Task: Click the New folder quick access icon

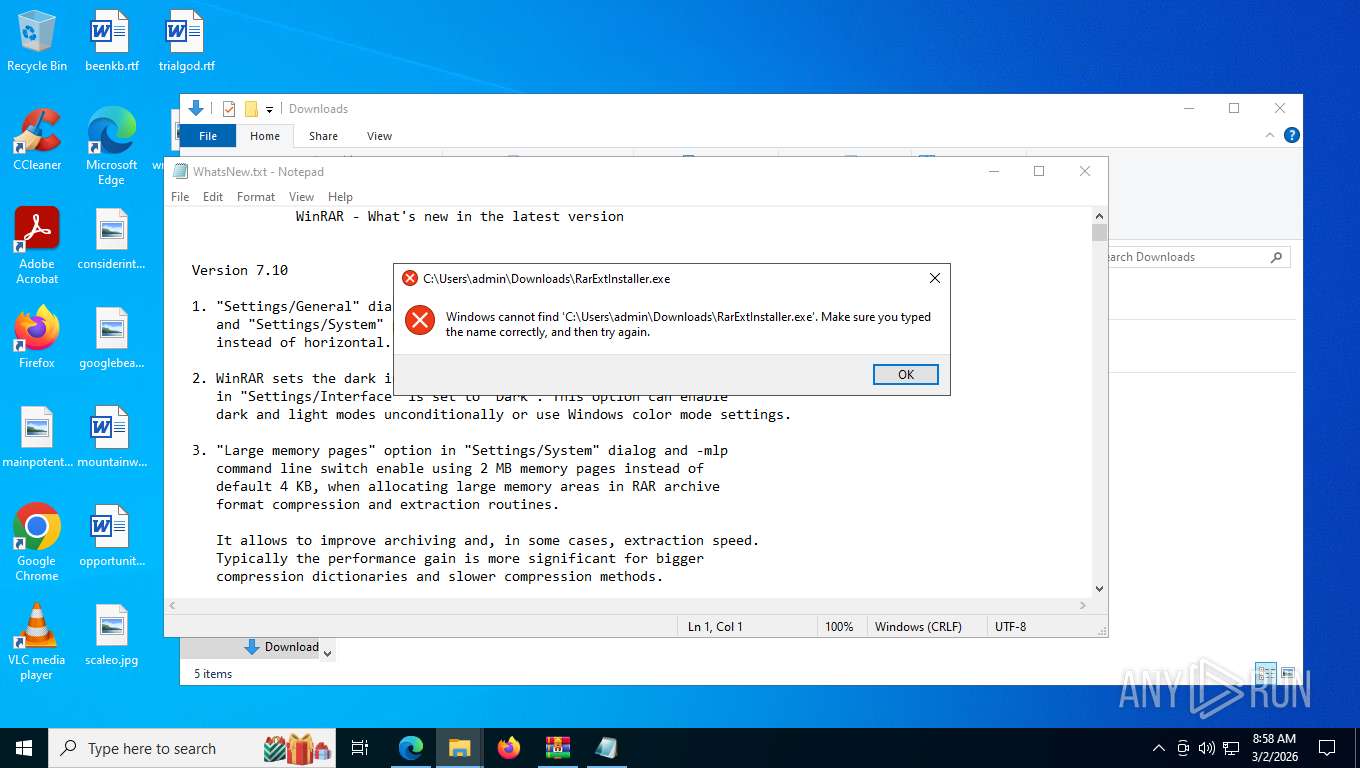Action: (251, 108)
